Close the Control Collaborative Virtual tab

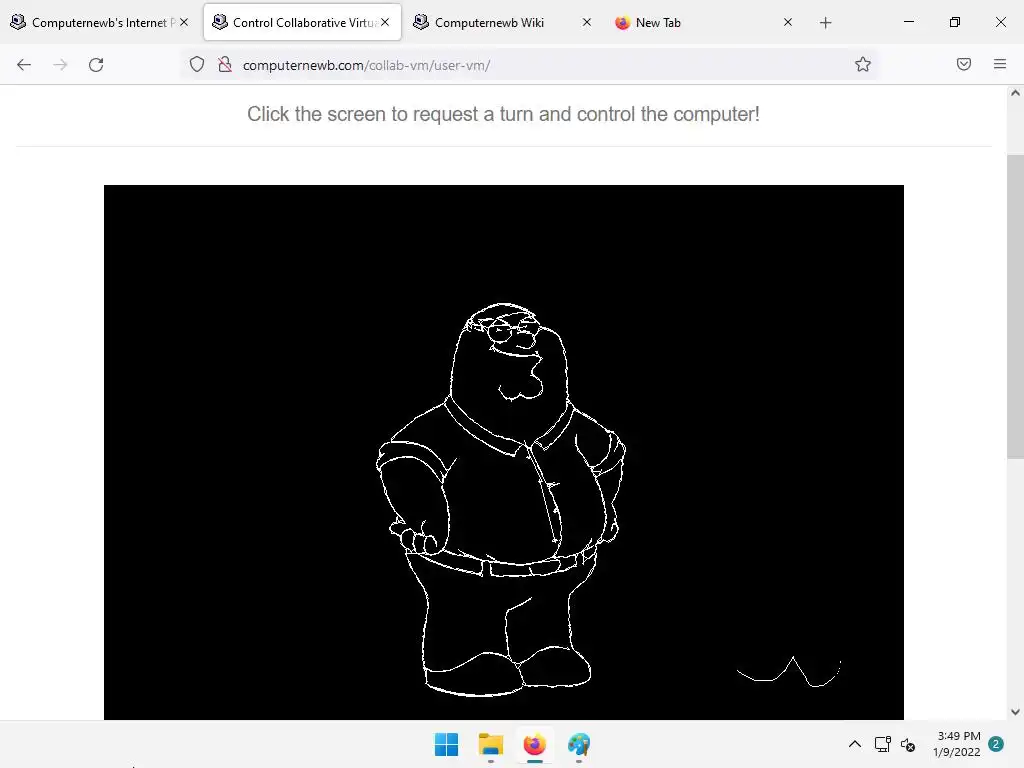[385, 22]
